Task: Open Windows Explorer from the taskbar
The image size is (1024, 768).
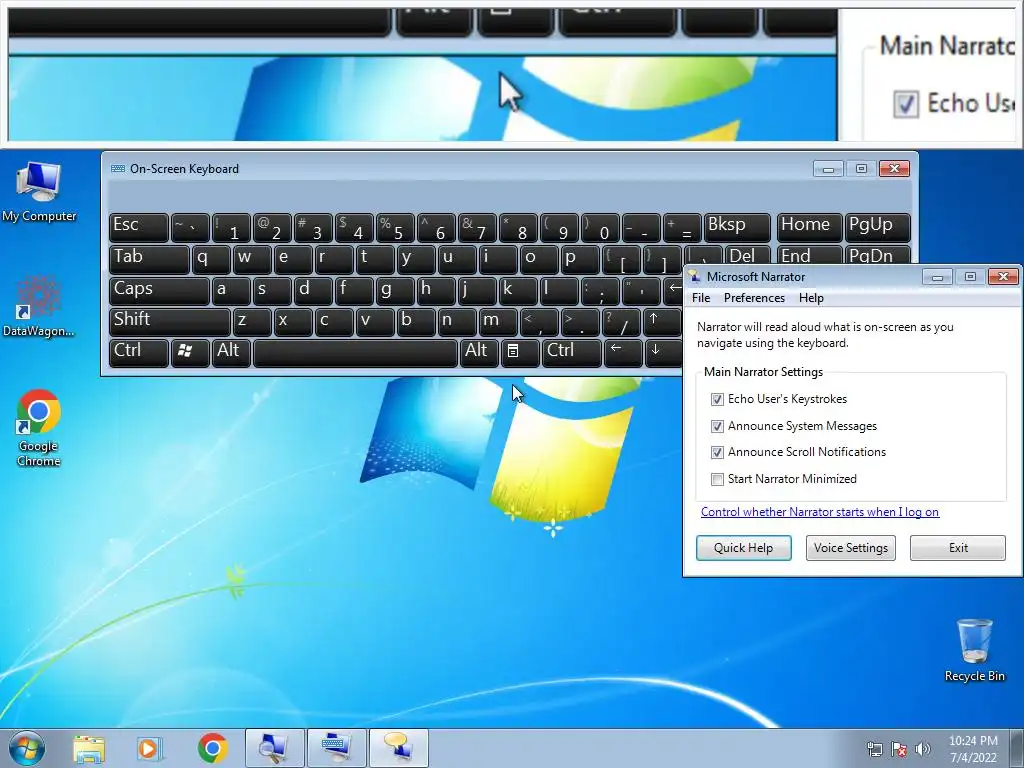Action: (89, 748)
